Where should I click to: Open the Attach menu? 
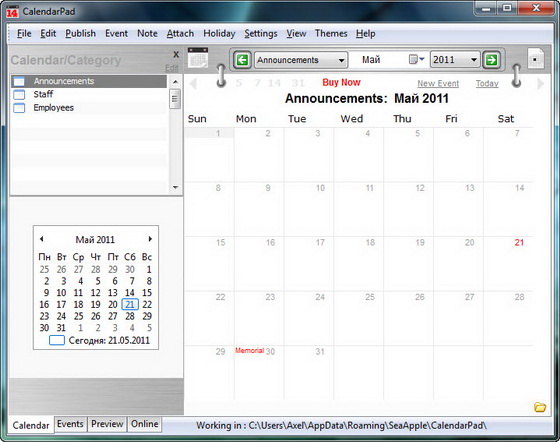[180, 34]
